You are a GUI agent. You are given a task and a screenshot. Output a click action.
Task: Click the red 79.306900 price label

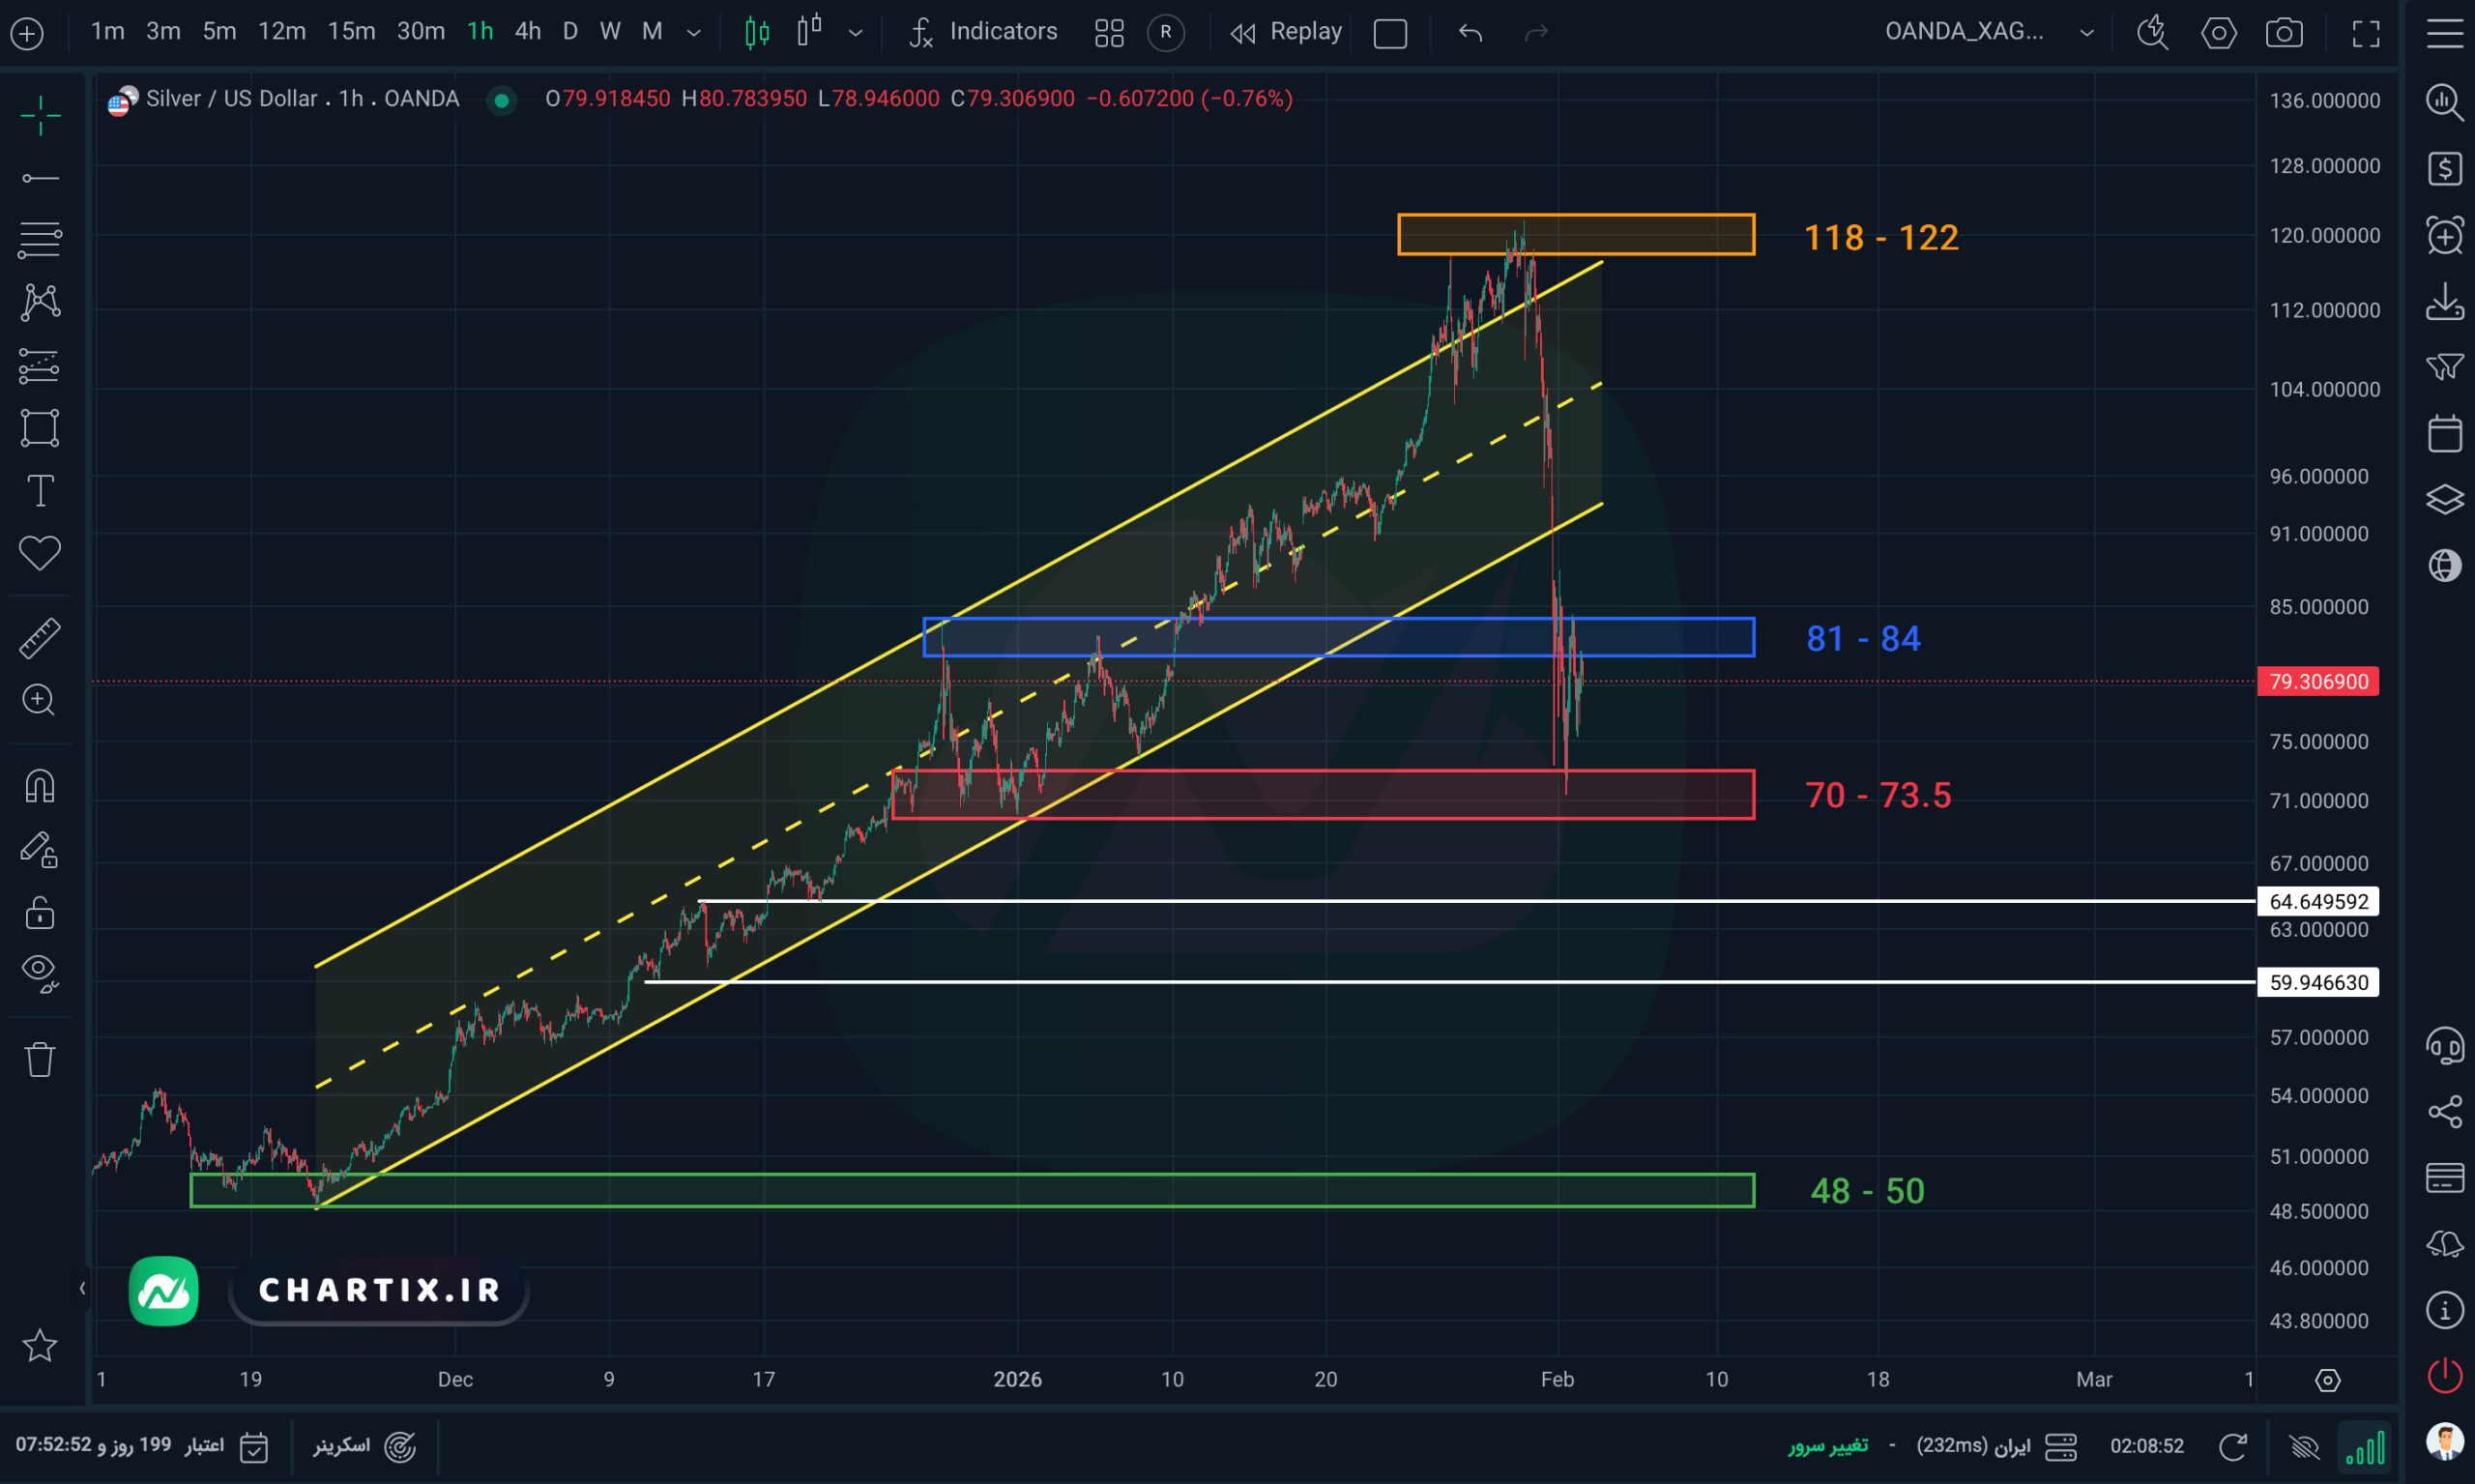coord(2317,681)
